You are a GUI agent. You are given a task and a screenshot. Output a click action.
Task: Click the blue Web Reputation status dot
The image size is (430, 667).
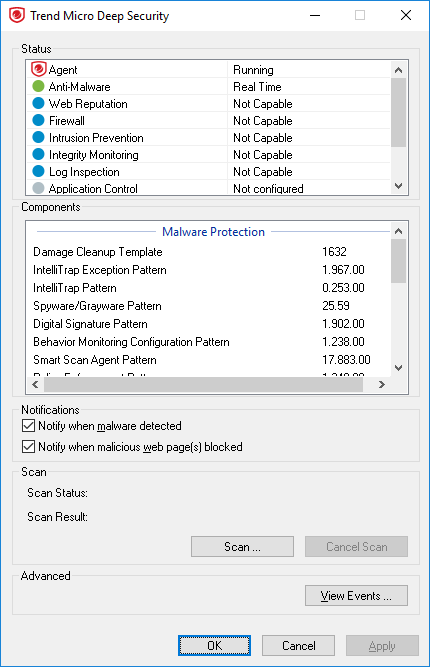tap(38, 103)
